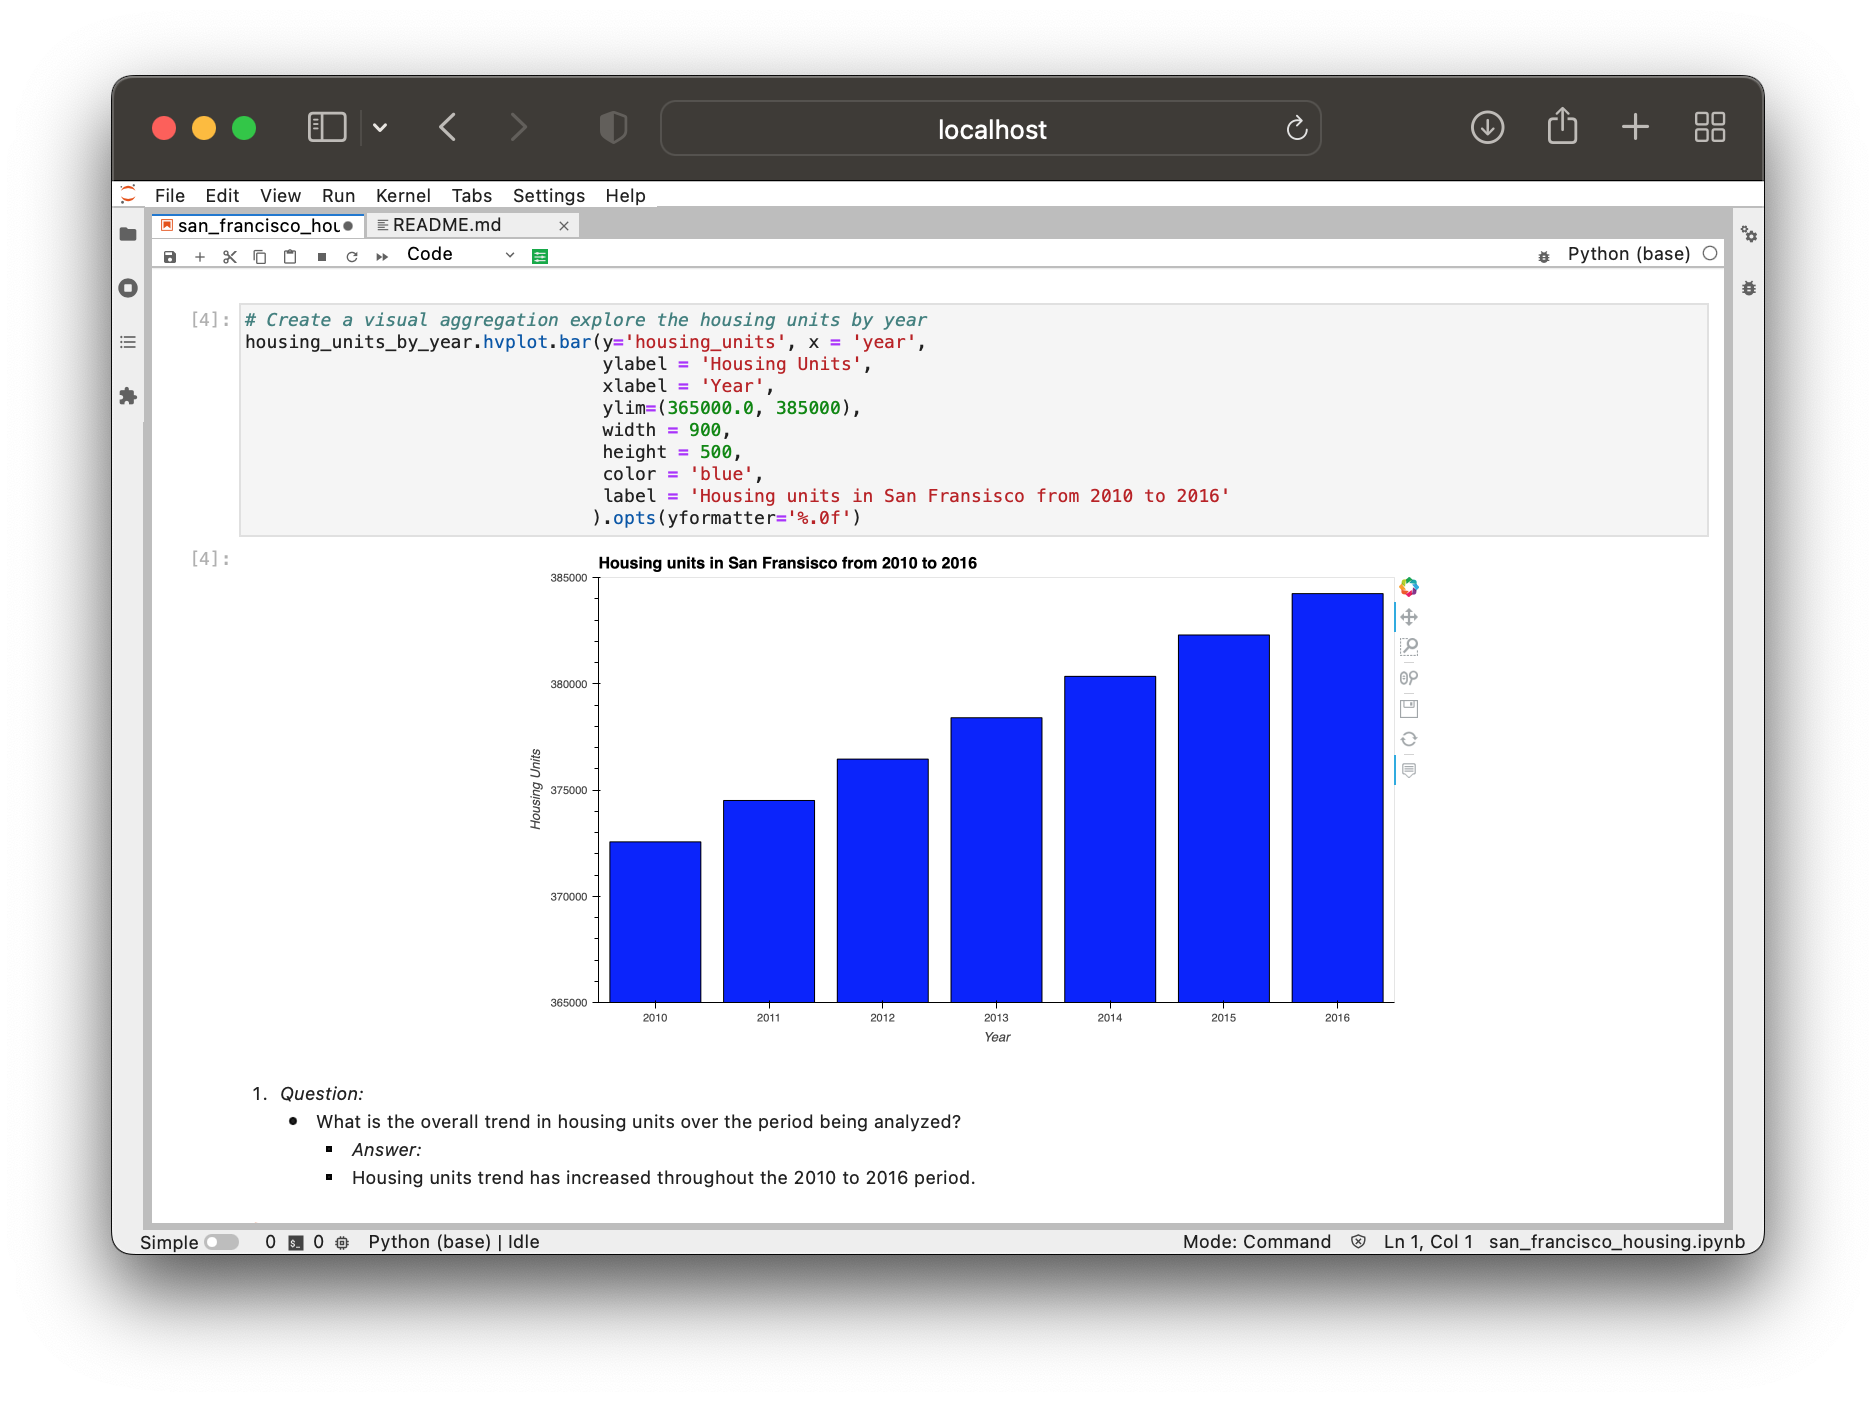The height and width of the screenshot is (1402, 1876).
Task: Click the 2016 bar in the chart
Action: [1337, 798]
